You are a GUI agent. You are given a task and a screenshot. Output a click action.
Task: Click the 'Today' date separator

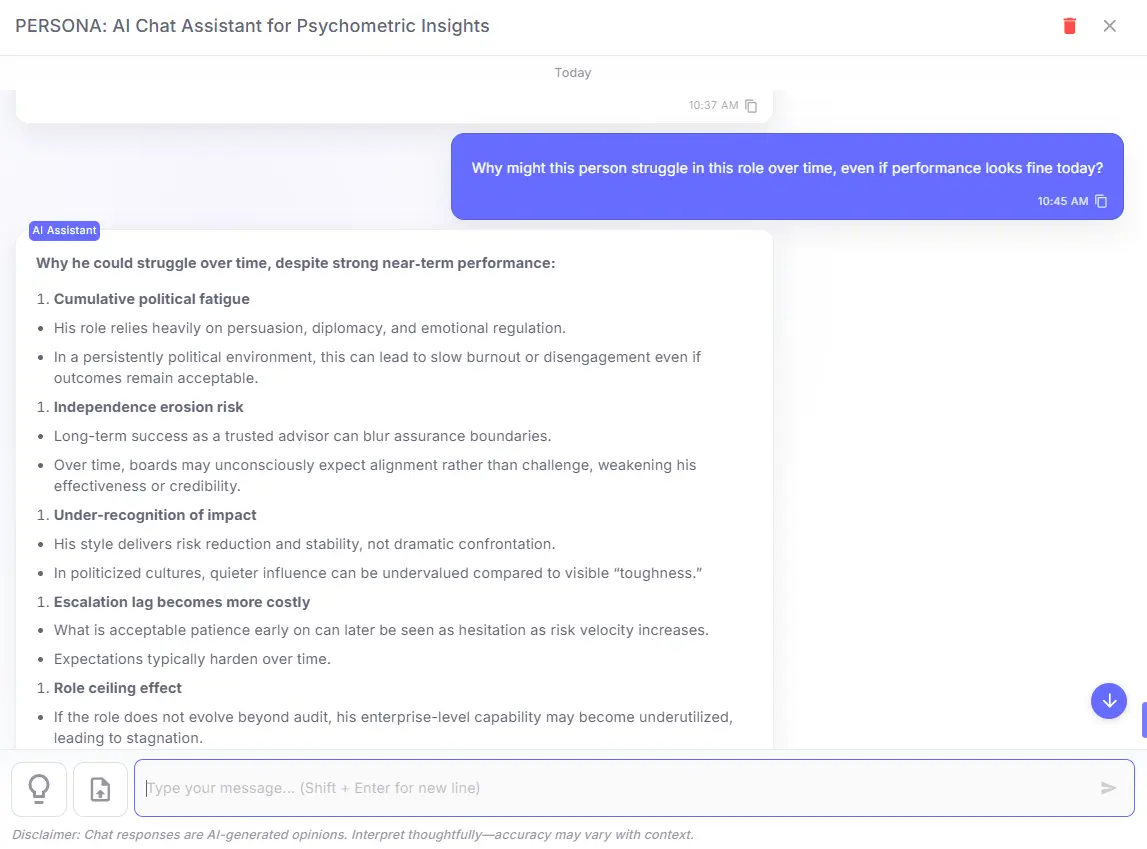pos(573,73)
